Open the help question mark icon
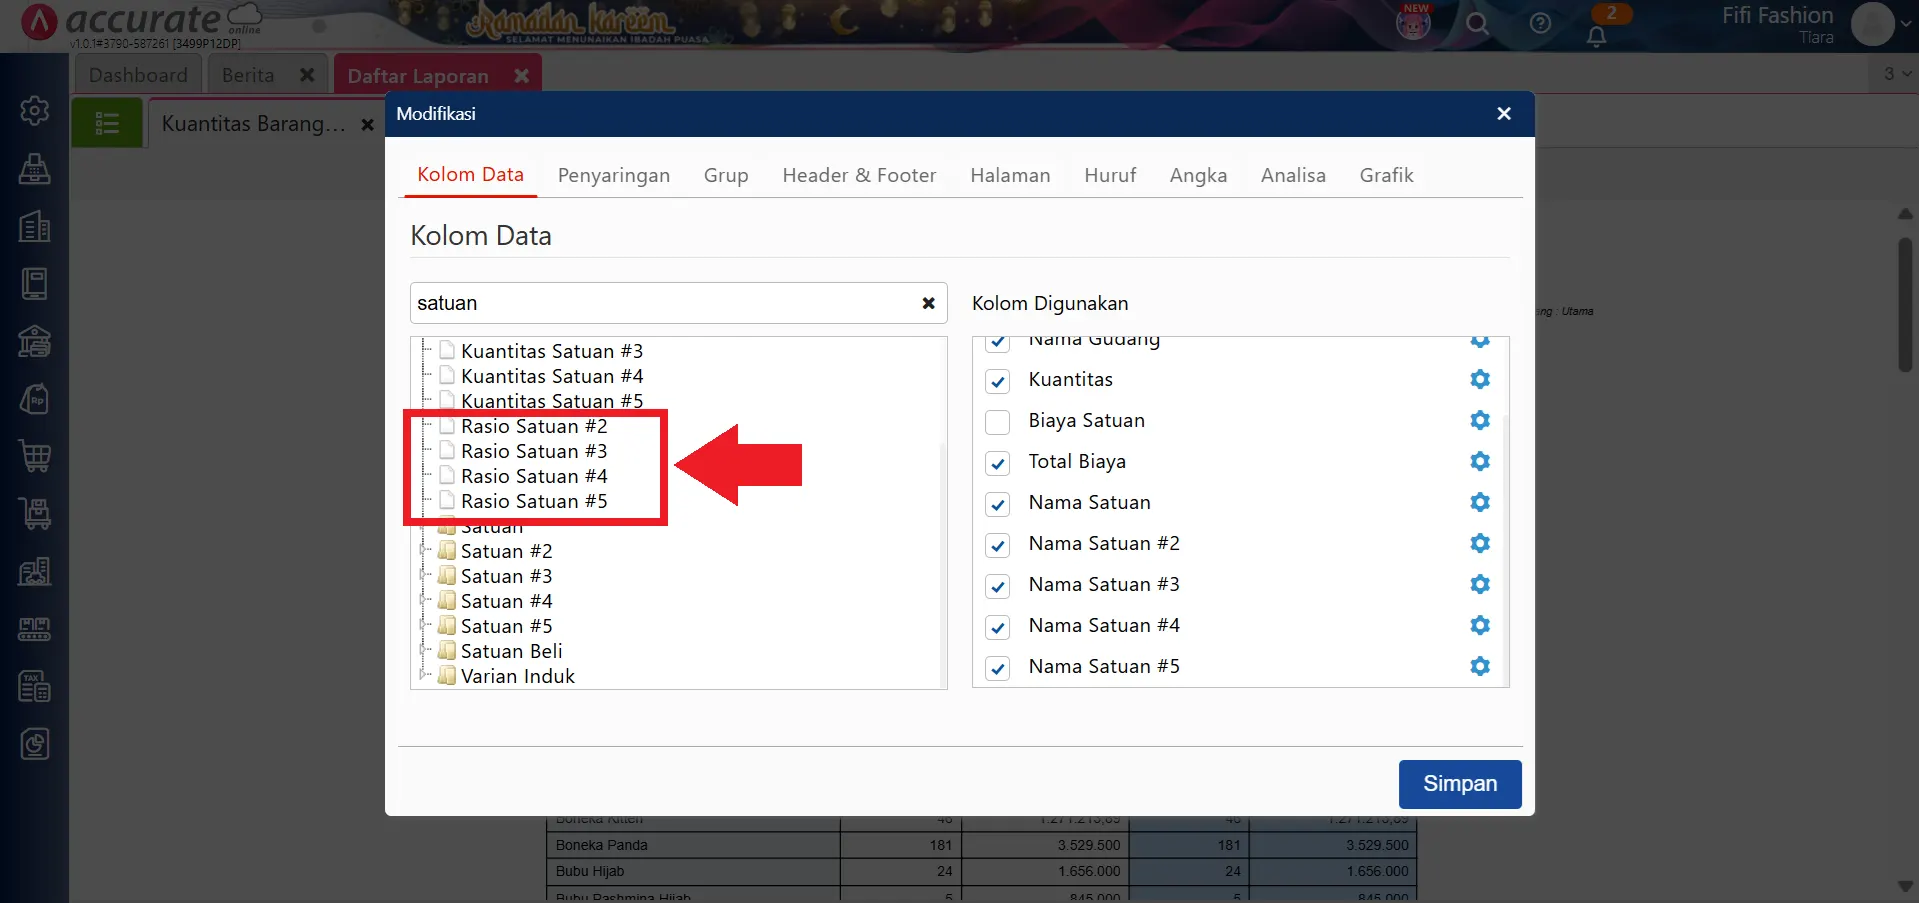 1540,24
